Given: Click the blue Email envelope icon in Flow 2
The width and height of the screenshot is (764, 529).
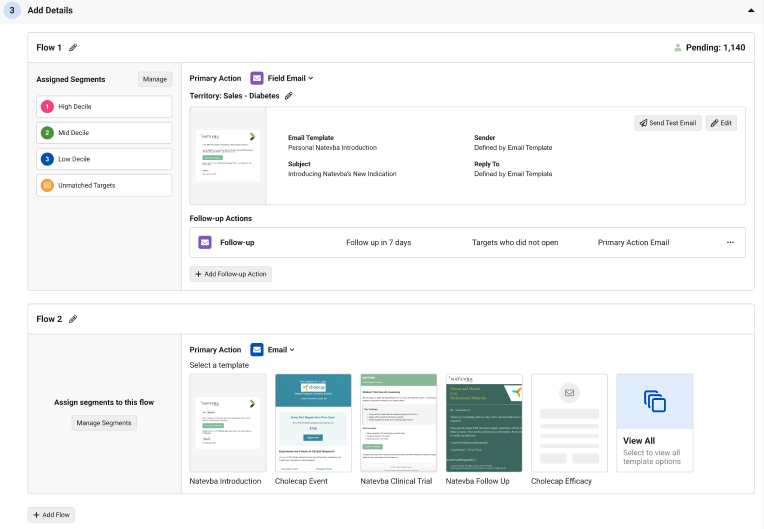Looking at the screenshot, I should [257, 350].
